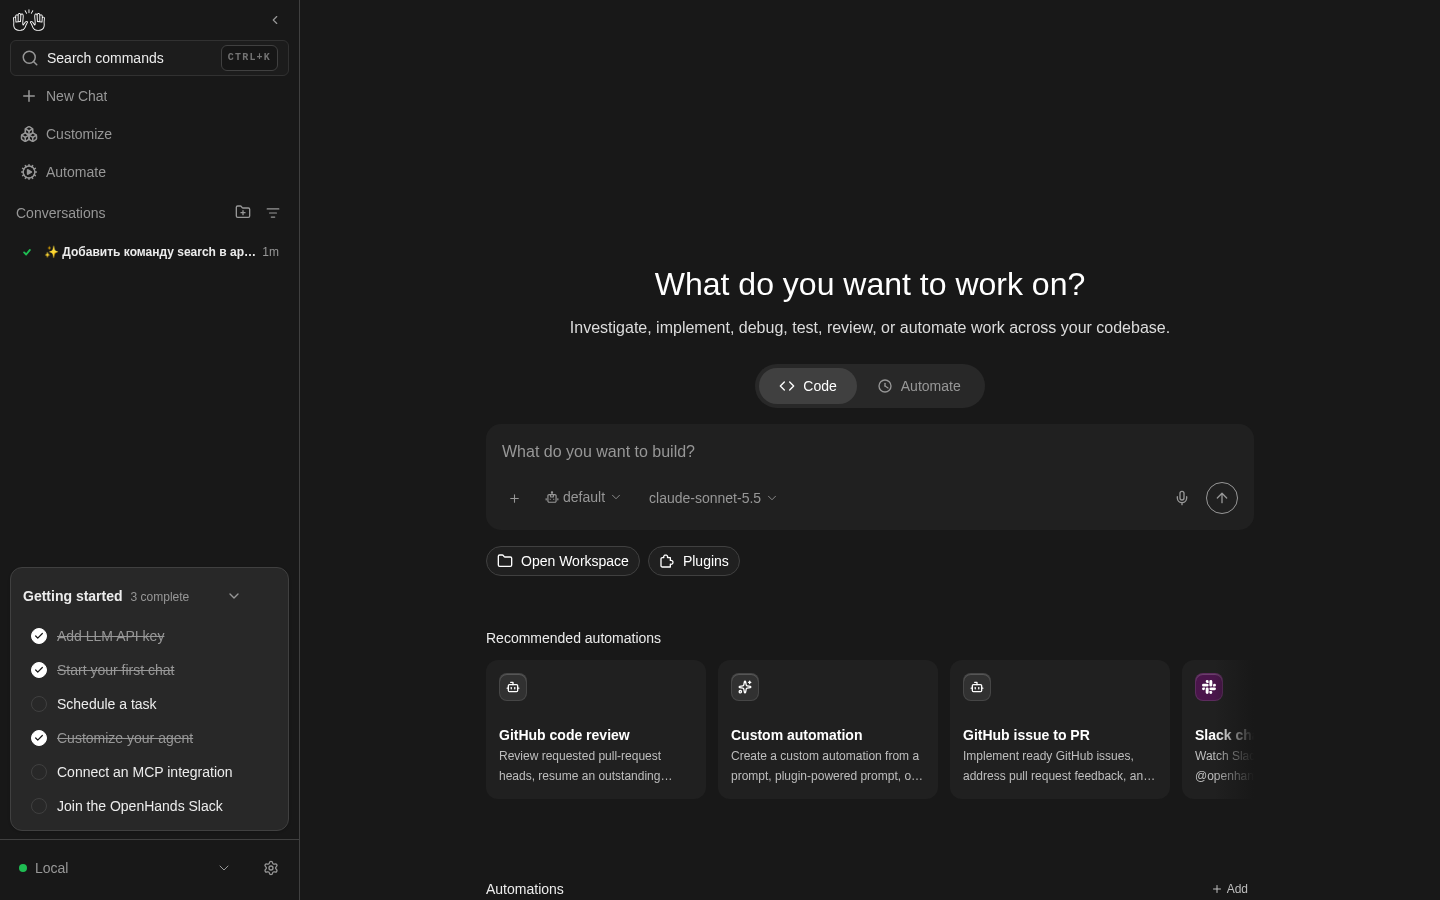The image size is (1440, 900).
Task: Click the GitHub issue to PR icon
Action: (977, 687)
